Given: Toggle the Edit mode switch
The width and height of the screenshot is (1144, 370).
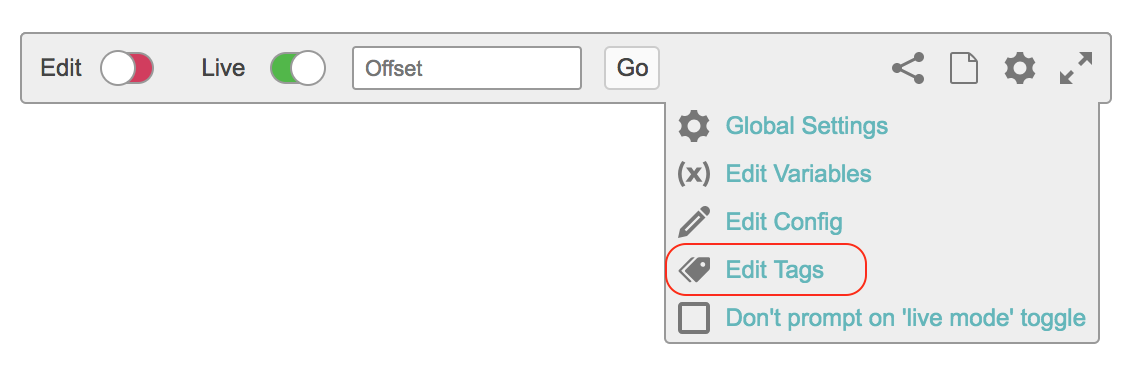Looking at the screenshot, I should [x=127, y=69].
